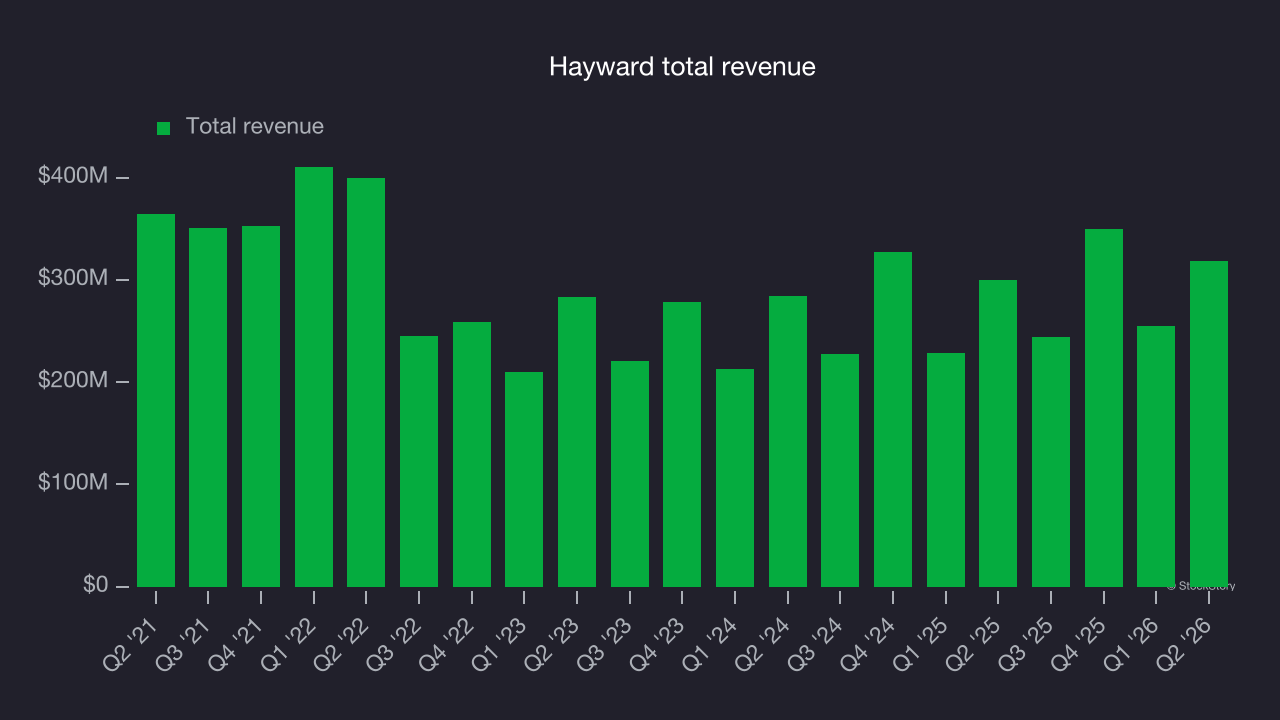This screenshot has height=720, width=1280.
Task: Select the Q1 '26 revenue bar
Action: (1156, 456)
